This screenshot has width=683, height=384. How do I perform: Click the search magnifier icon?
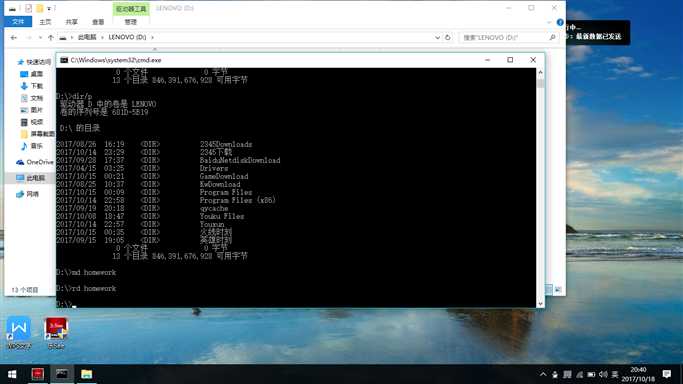[552, 38]
